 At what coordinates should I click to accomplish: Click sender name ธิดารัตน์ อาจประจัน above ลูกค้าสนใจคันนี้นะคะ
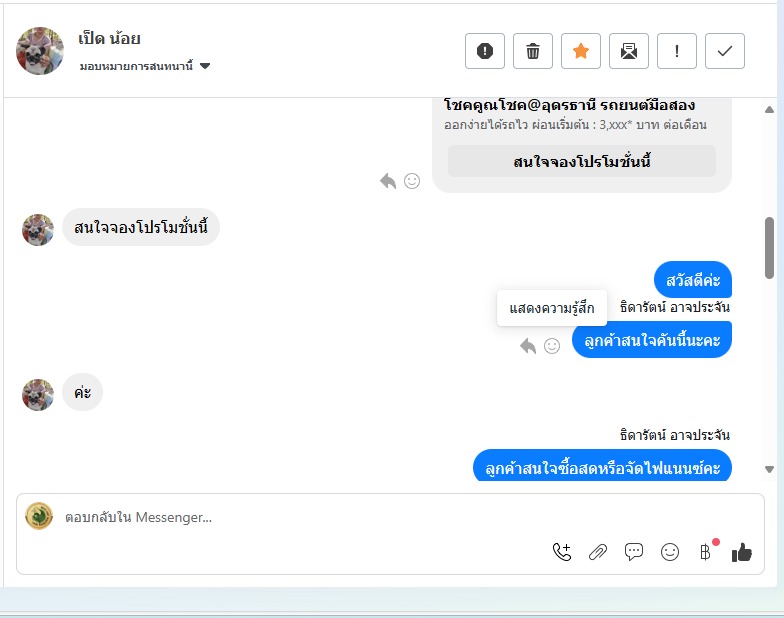[674, 306]
